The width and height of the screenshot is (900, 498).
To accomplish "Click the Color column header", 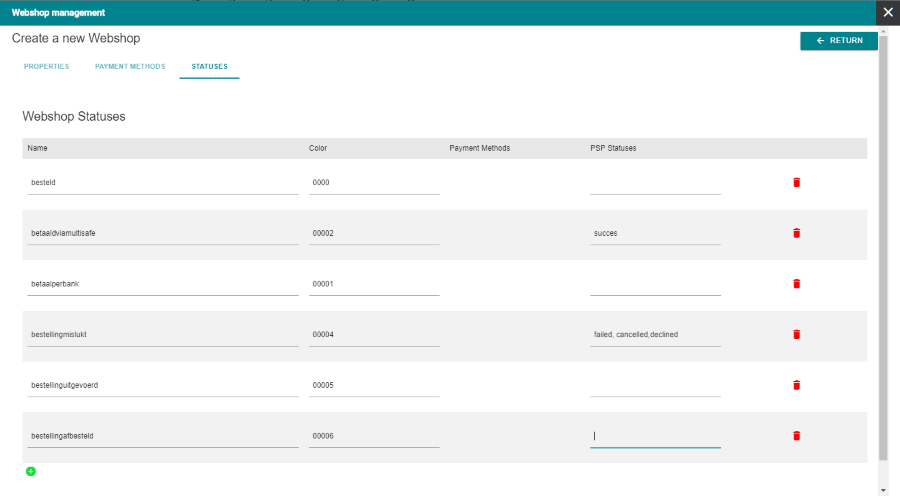I will tap(318, 148).
